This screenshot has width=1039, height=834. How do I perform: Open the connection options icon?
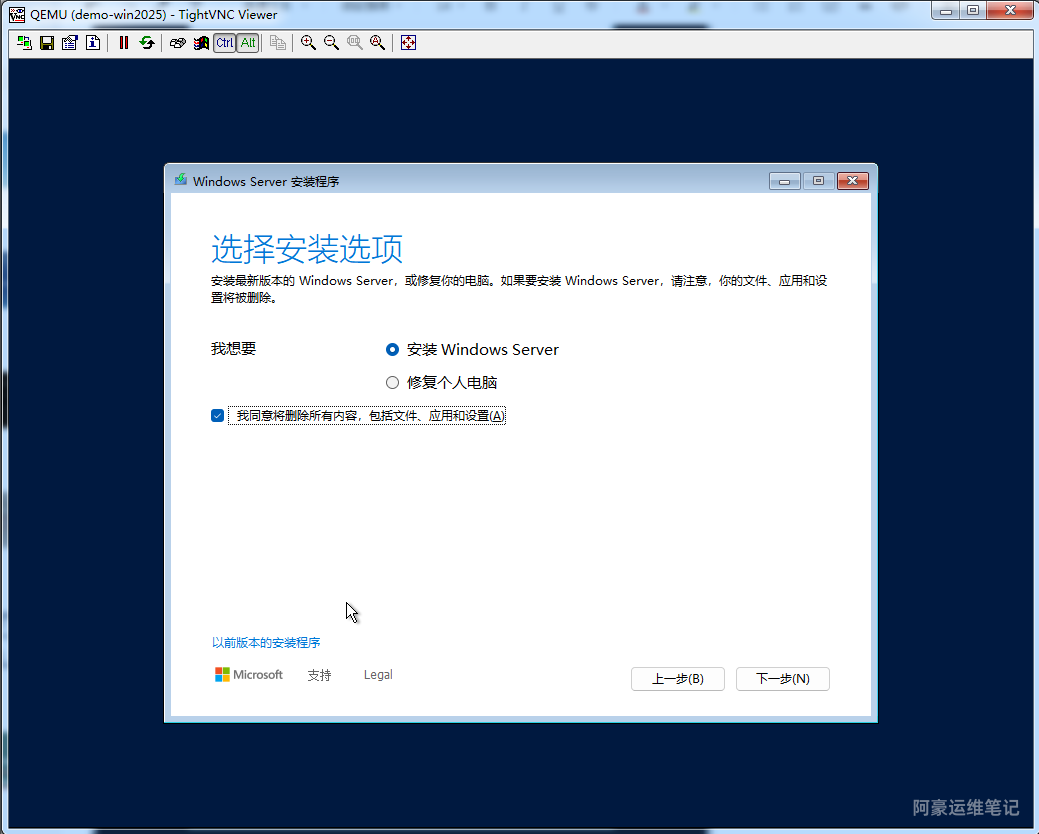[x=70, y=43]
